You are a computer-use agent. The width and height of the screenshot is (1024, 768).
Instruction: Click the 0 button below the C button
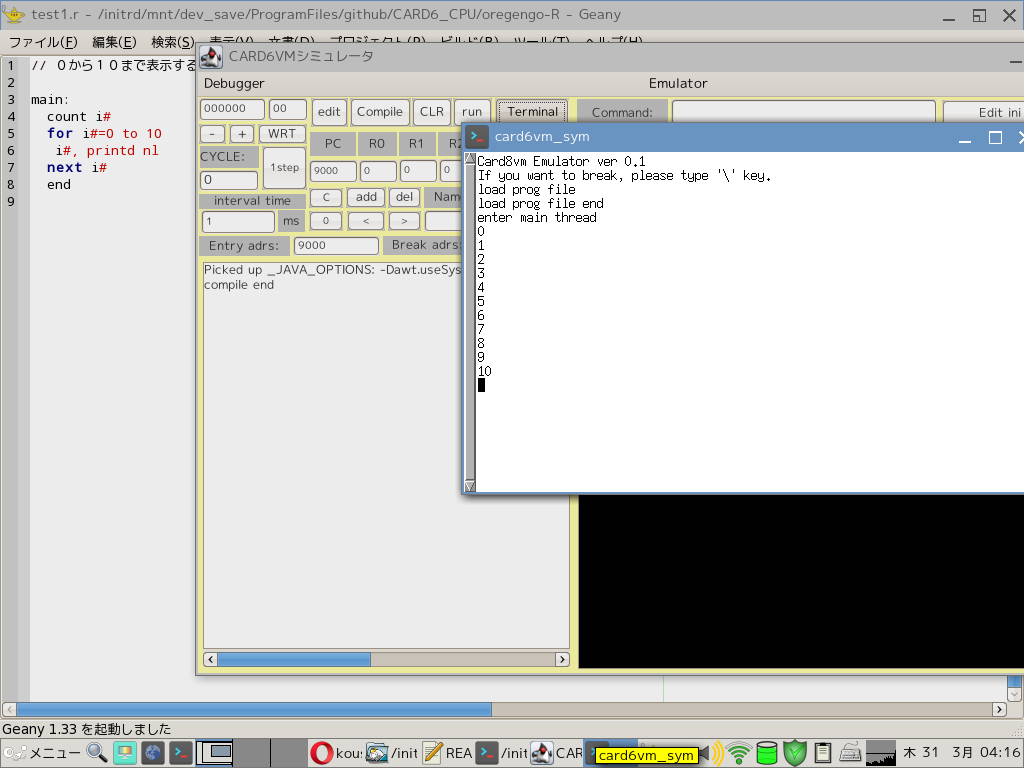(x=326, y=221)
